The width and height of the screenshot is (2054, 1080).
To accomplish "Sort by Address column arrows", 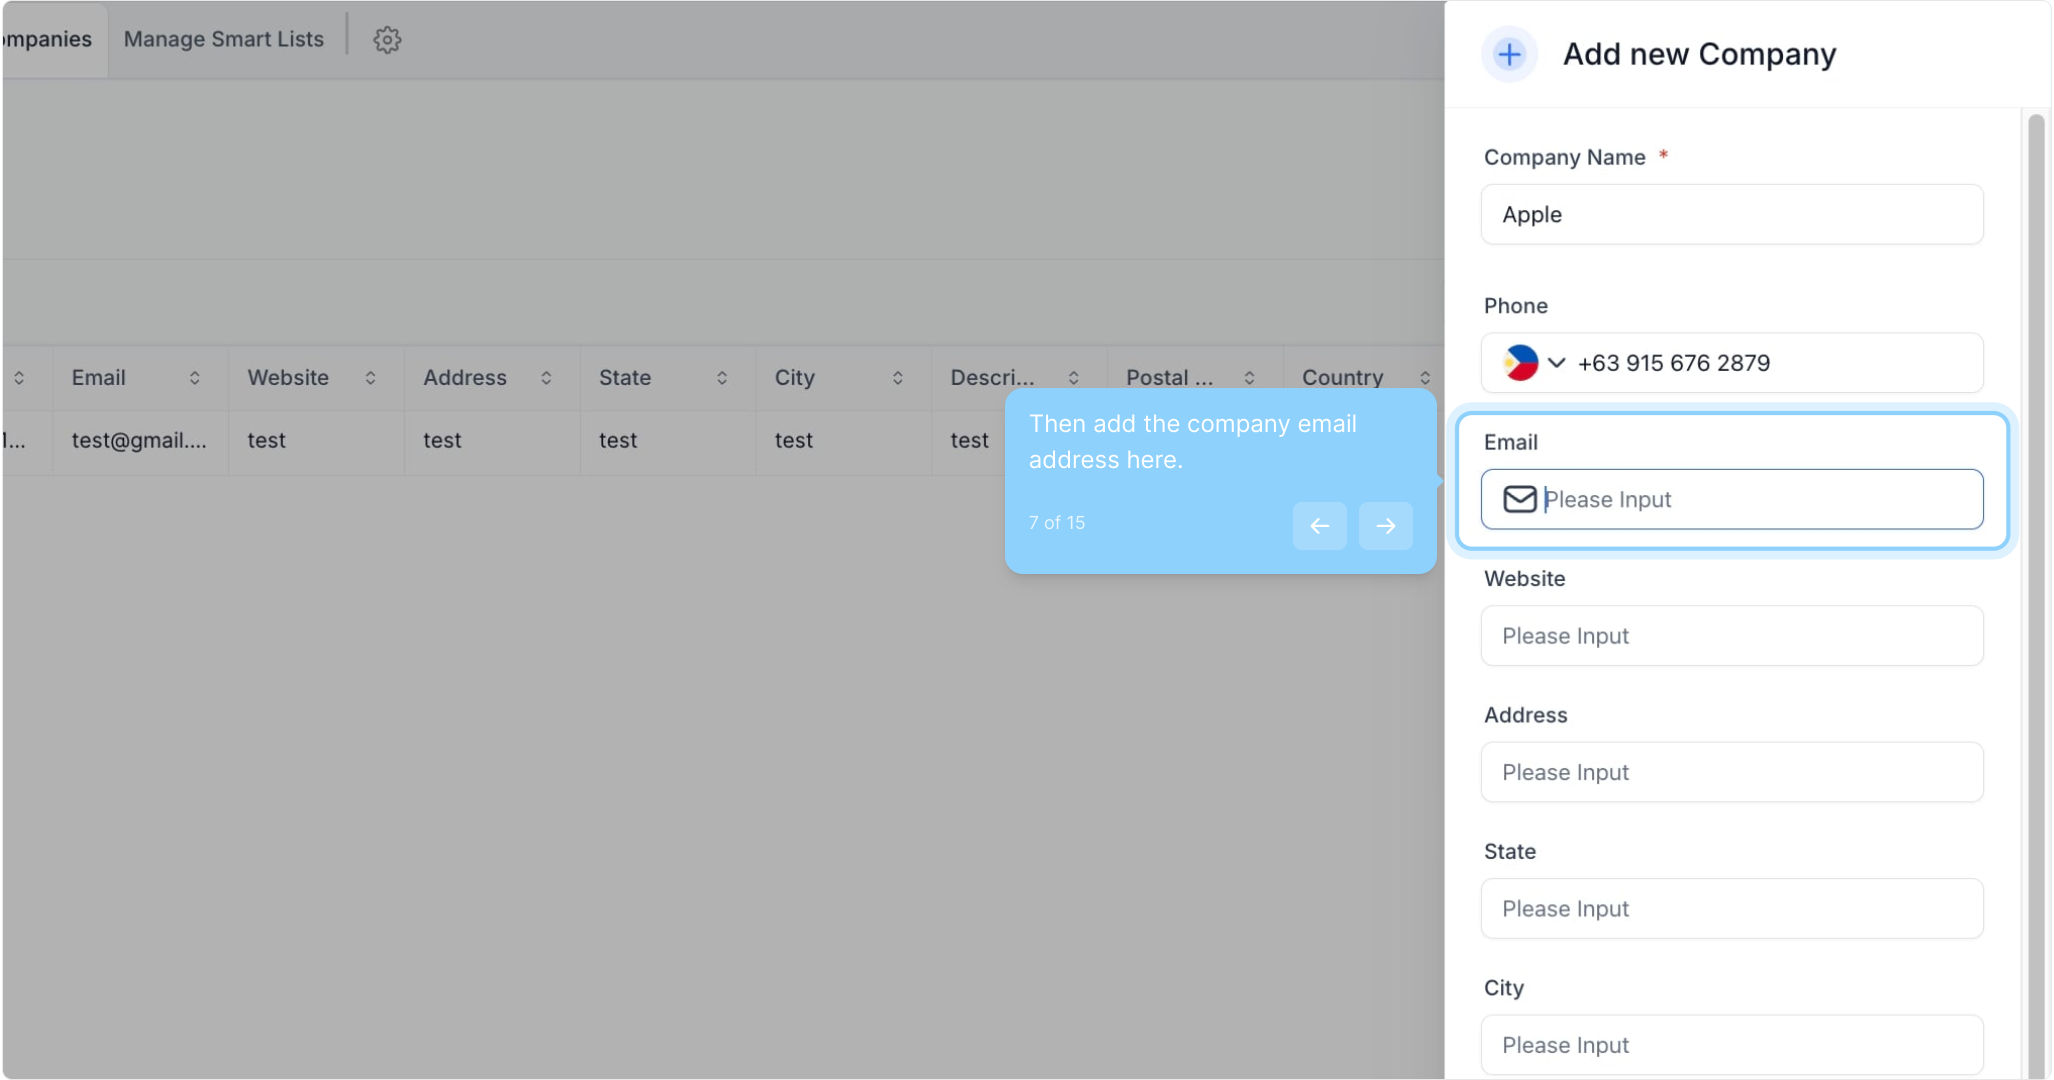I will 546,378.
